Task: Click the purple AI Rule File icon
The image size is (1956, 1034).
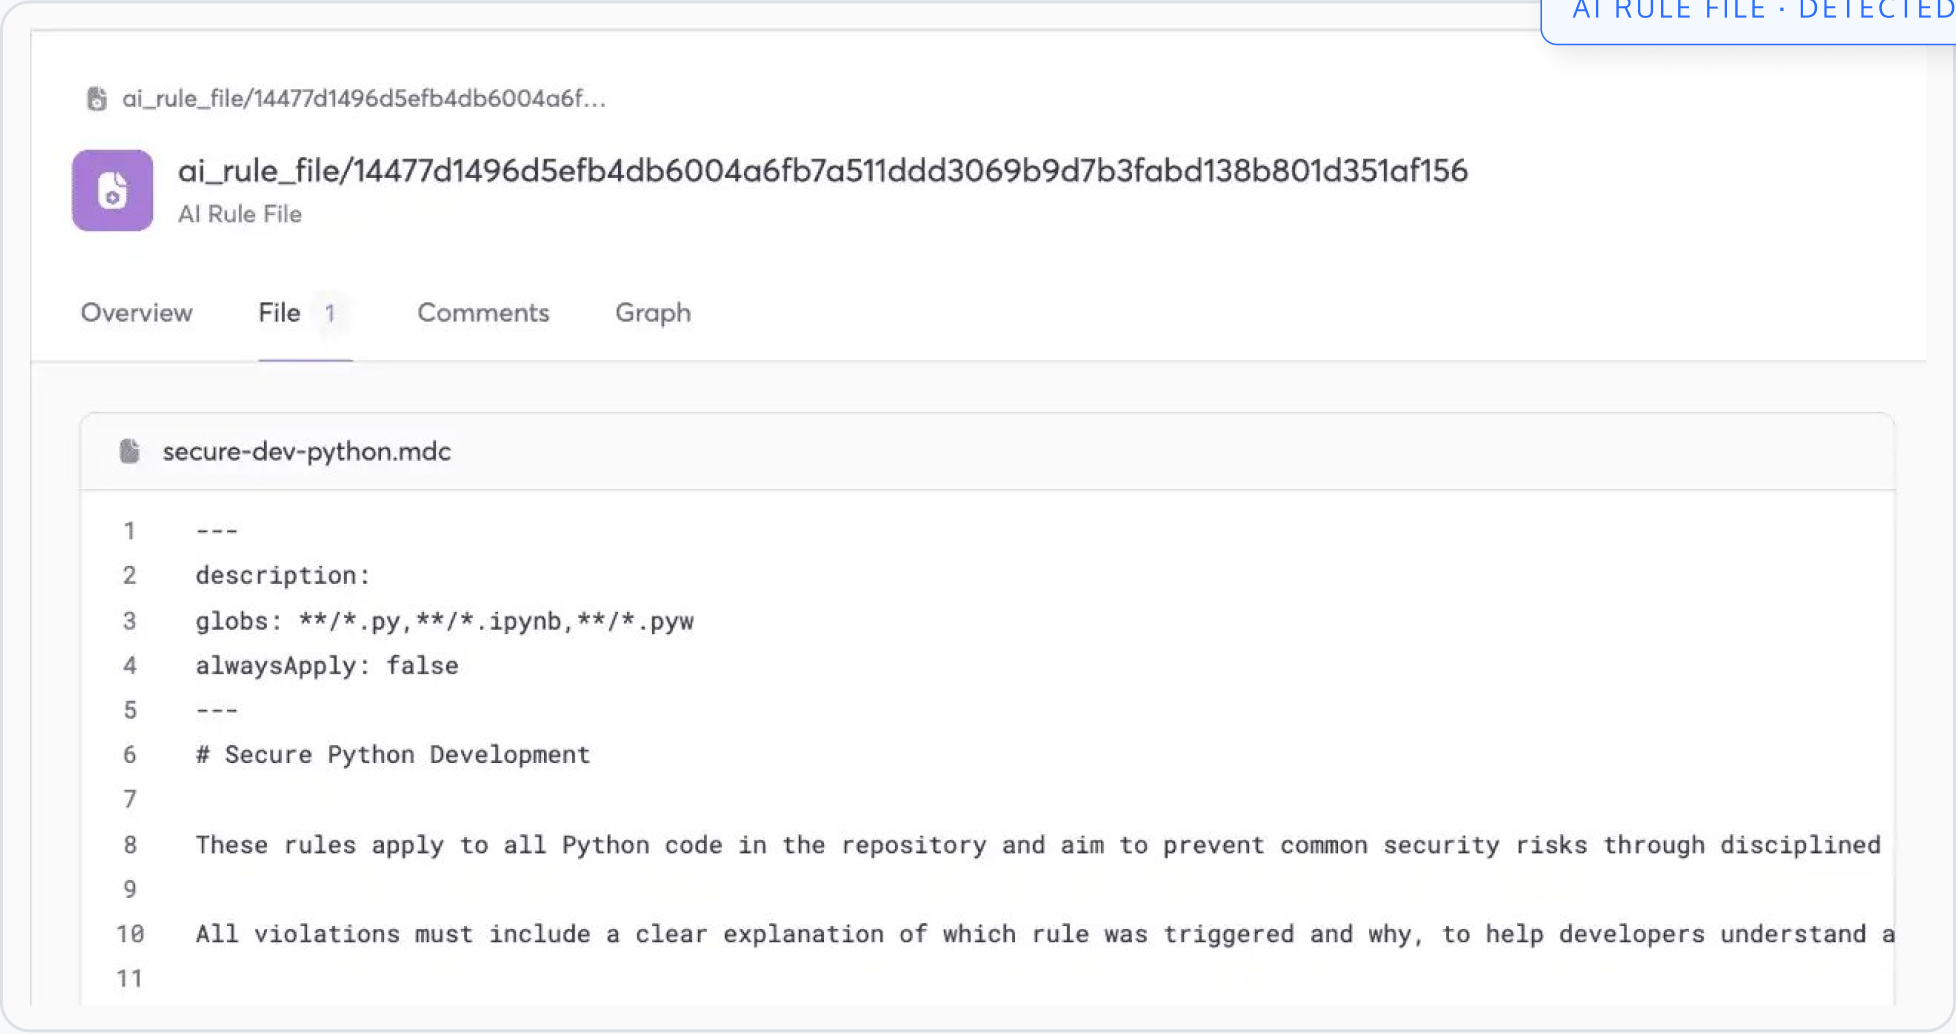Action: click(112, 190)
